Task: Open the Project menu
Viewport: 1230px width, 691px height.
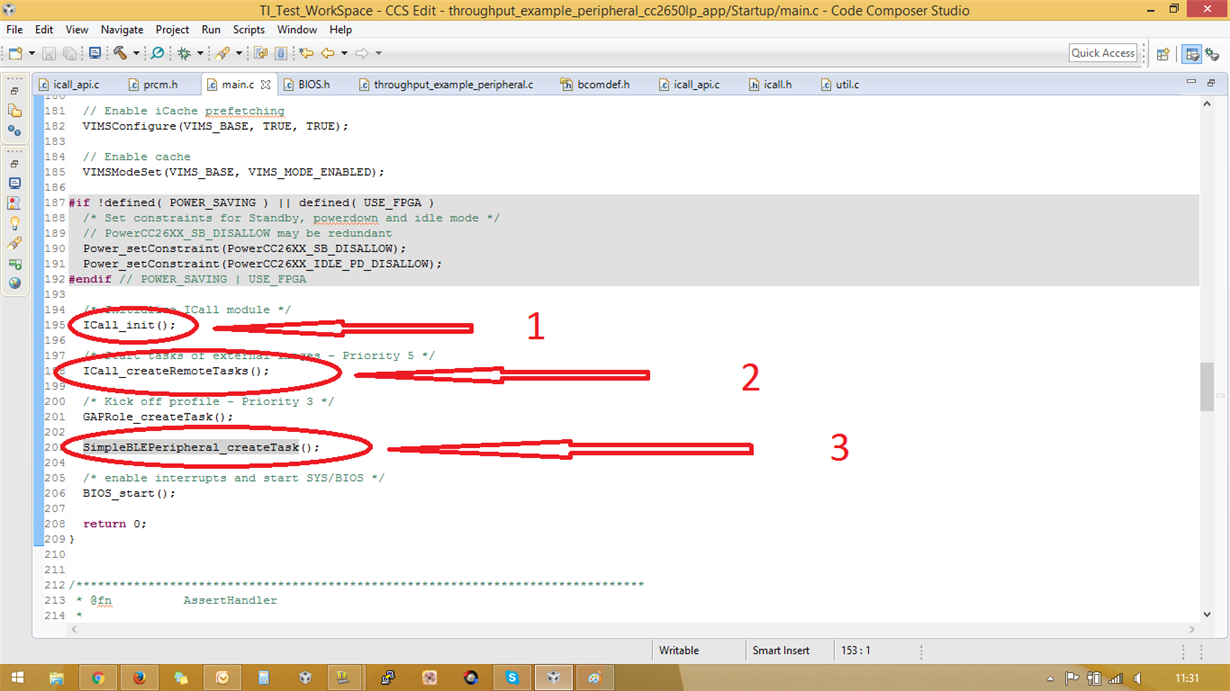Action: 172,30
